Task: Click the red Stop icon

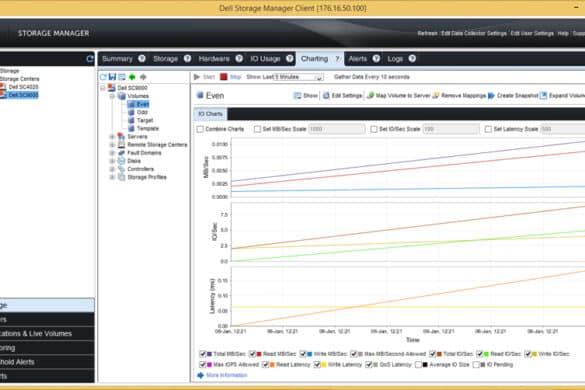Action: click(223, 77)
